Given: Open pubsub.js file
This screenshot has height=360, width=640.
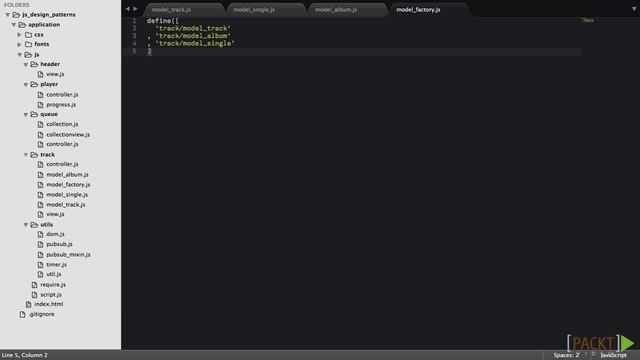Looking at the screenshot, I should tap(59, 244).
